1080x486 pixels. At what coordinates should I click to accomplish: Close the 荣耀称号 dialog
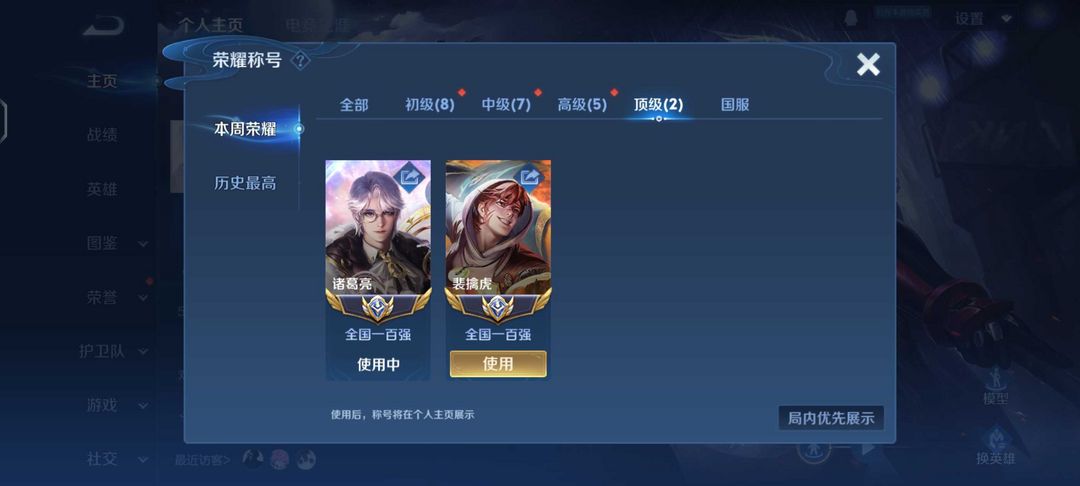(x=868, y=64)
